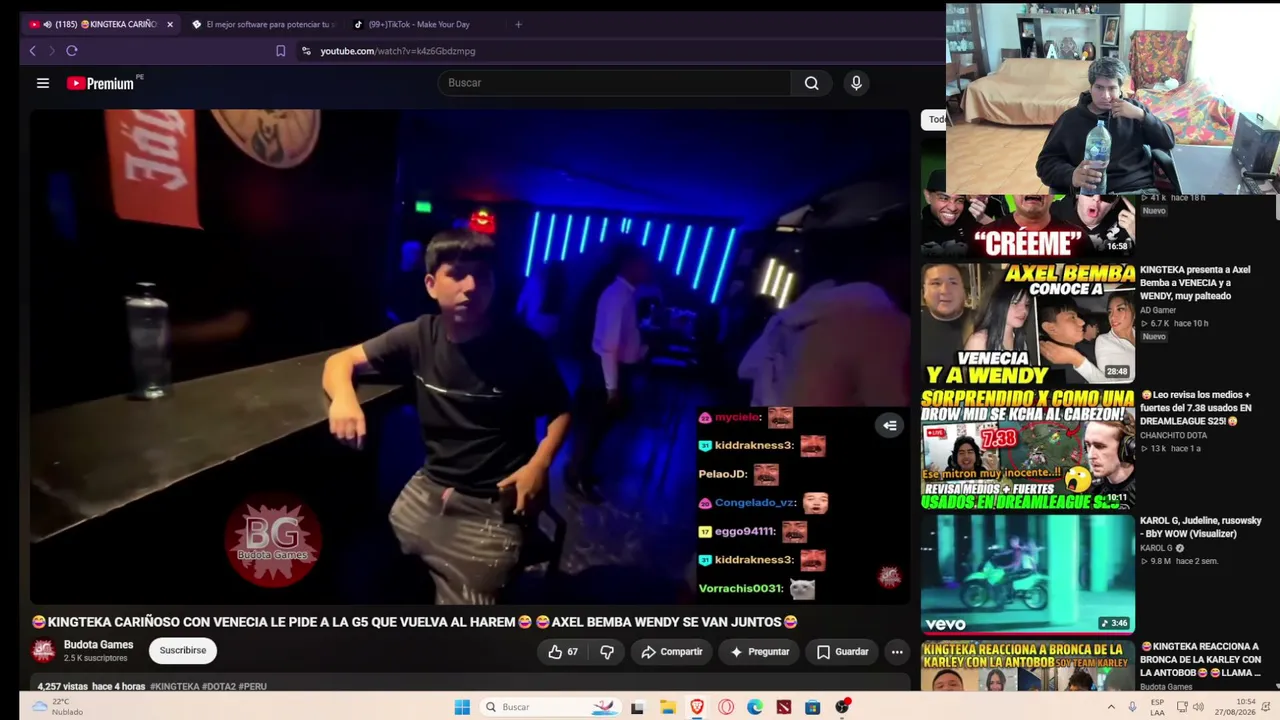Screen dimensions: 1280x720
Task: Go back with the browser back arrow
Action: 32,51
